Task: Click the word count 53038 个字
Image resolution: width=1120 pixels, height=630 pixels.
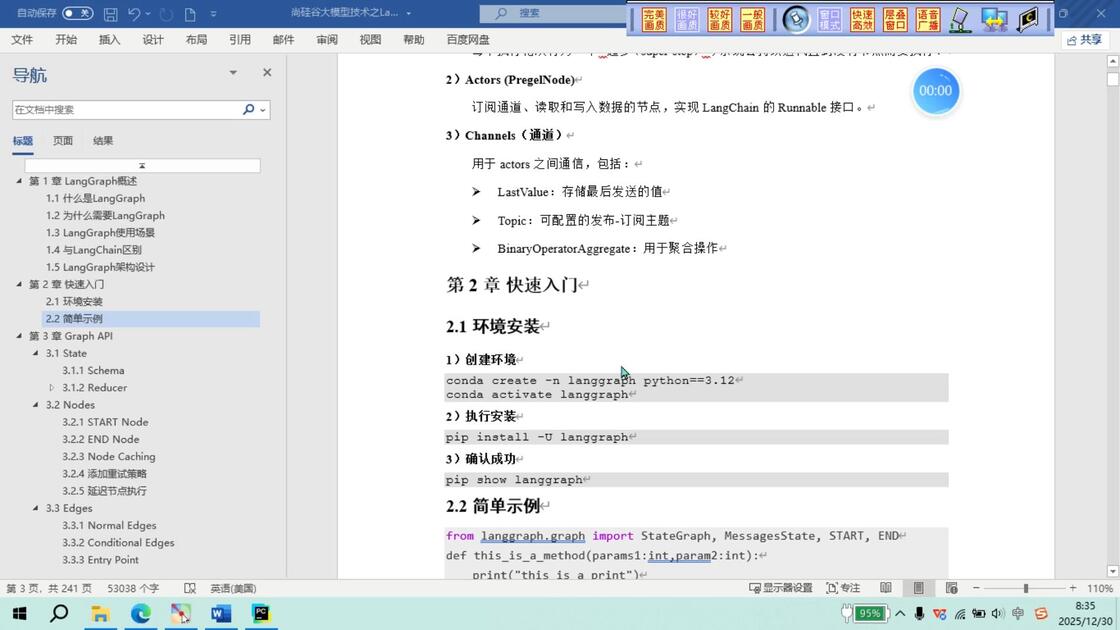Action: [134, 589]
